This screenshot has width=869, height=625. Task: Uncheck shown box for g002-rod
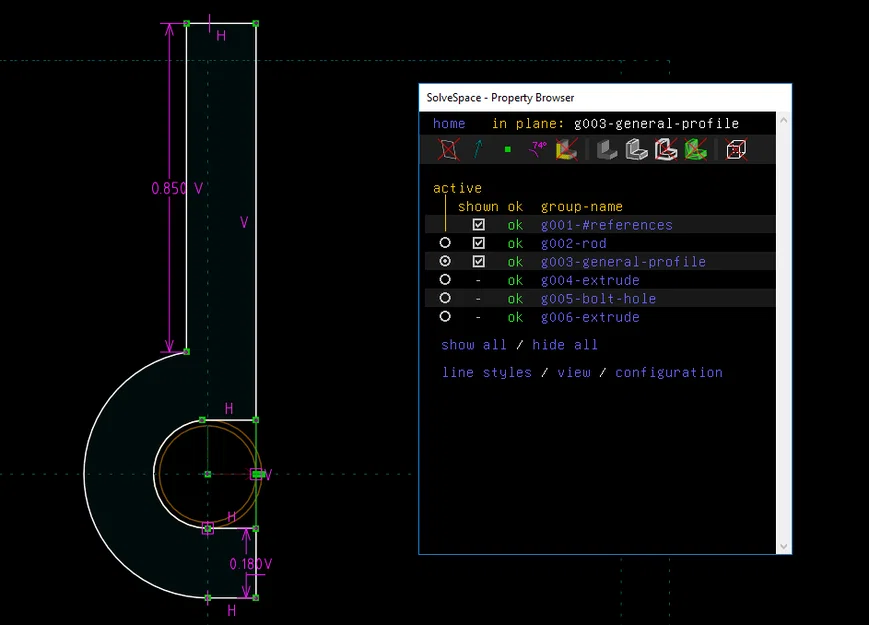pos(479,243)
